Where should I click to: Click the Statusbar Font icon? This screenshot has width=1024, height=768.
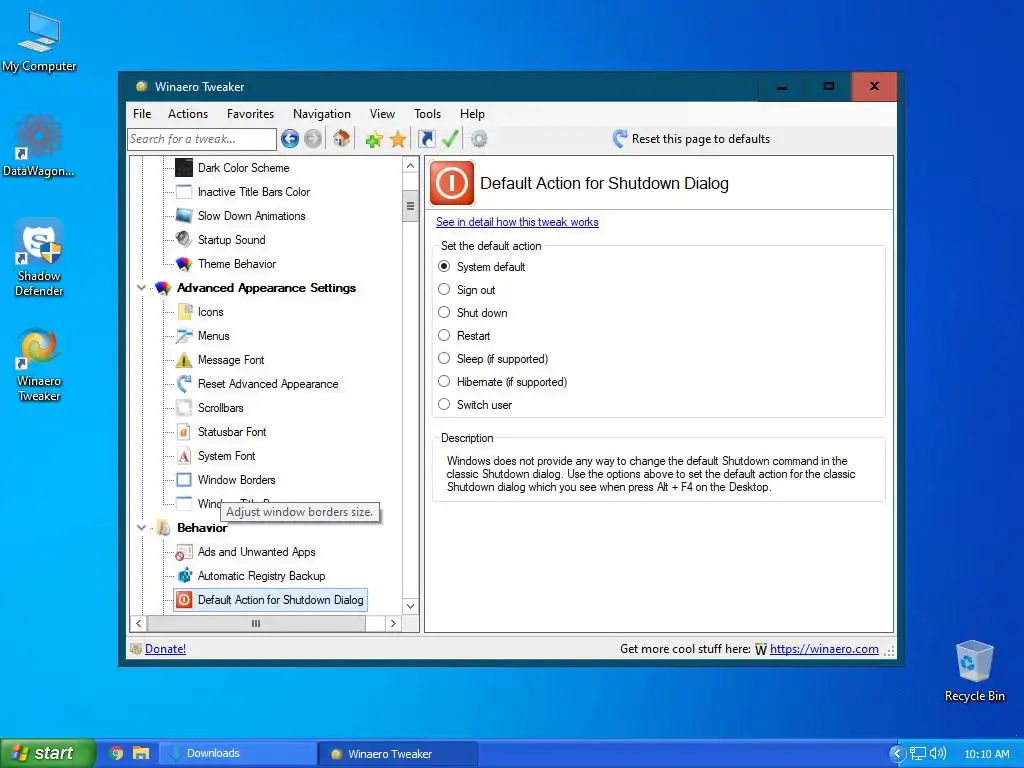tap(184, 432)
